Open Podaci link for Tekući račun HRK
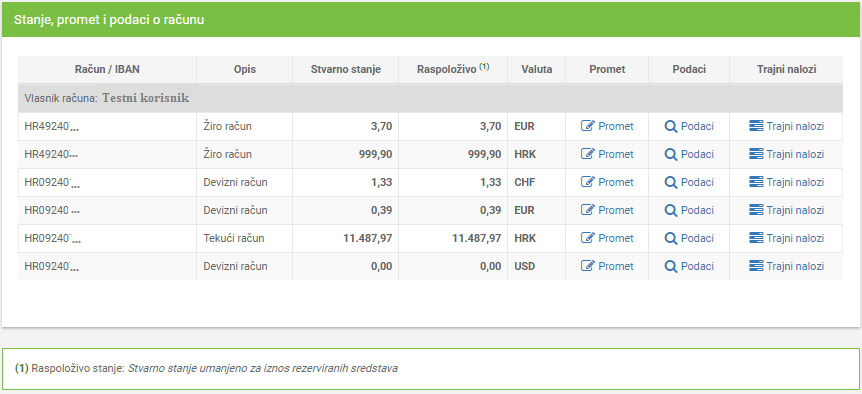This screenshot has height=394, width=862. (x=697, y=238)
